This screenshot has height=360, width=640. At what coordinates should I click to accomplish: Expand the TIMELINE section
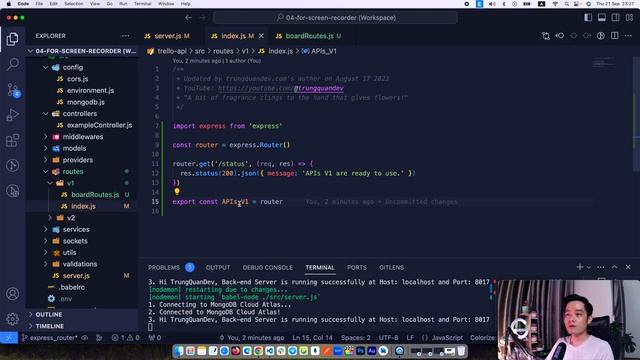pyautogui.click(x=49, y=326)
